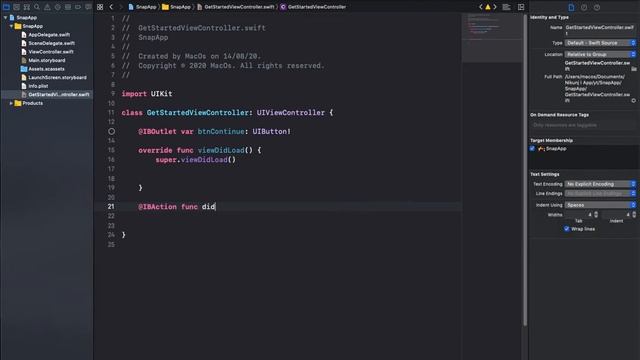Show the File inspector
The width and height of the screenshot is (640, 360).
[571, 7]
